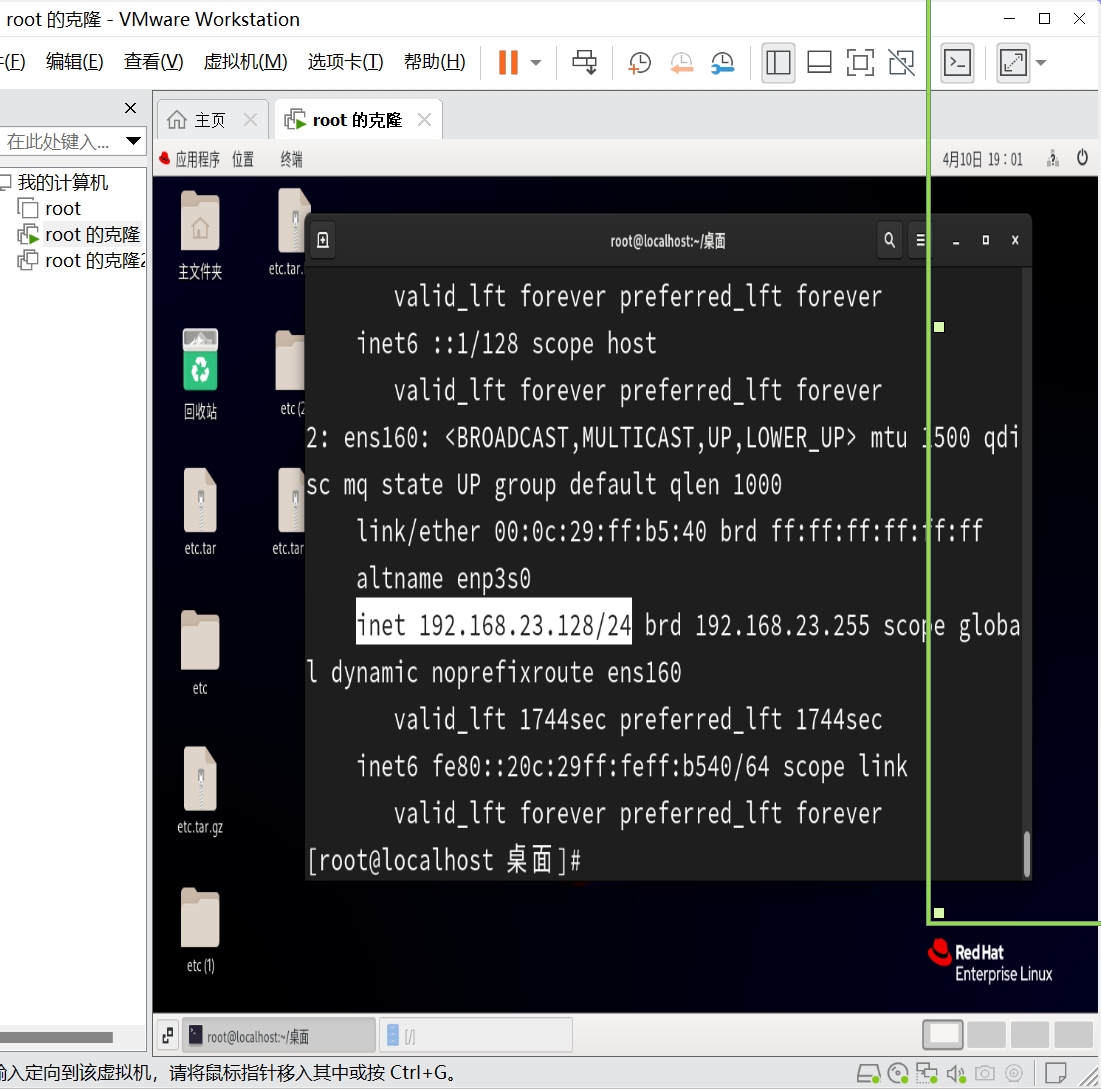
Task: Open the 终端 menu in guest panel
Action: [x=291, y=159]
